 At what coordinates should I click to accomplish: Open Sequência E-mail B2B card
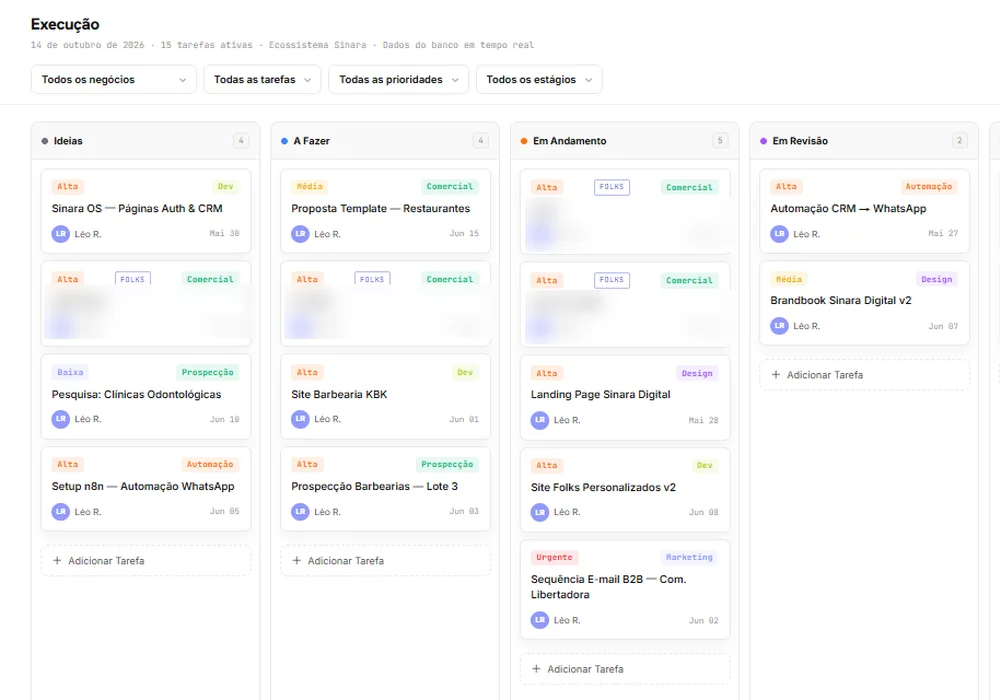[x=625, y=590]
